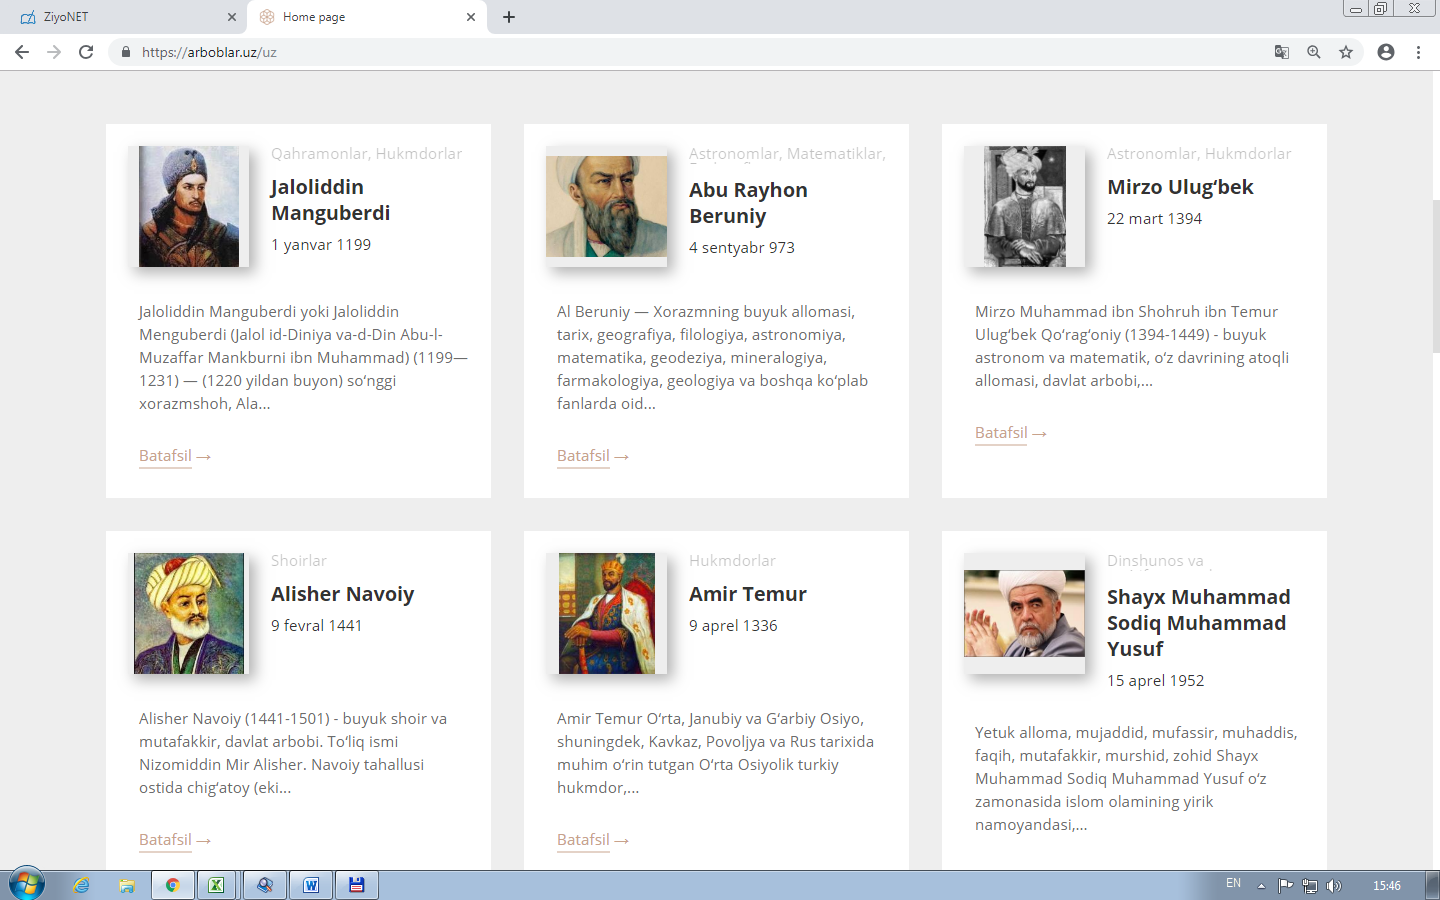The width and height of the screenshot is (1440, 900).
Task: Open the Chrome three-dot menu
Action: [x=1418, y=52]
